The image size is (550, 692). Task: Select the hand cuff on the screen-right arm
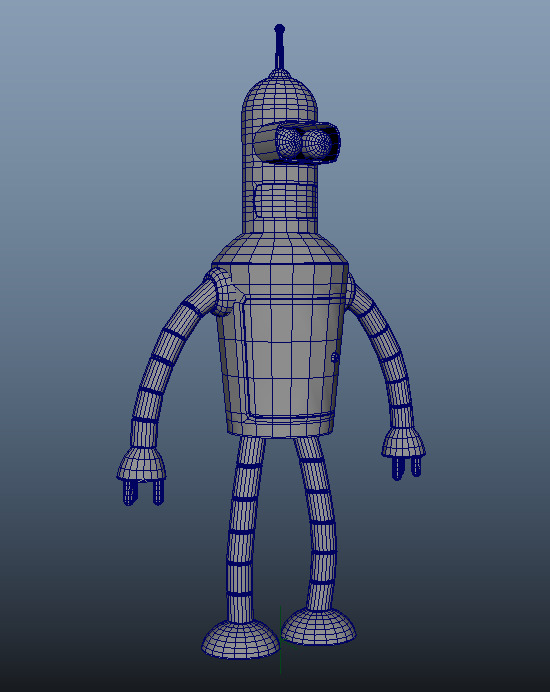(403, 443)
